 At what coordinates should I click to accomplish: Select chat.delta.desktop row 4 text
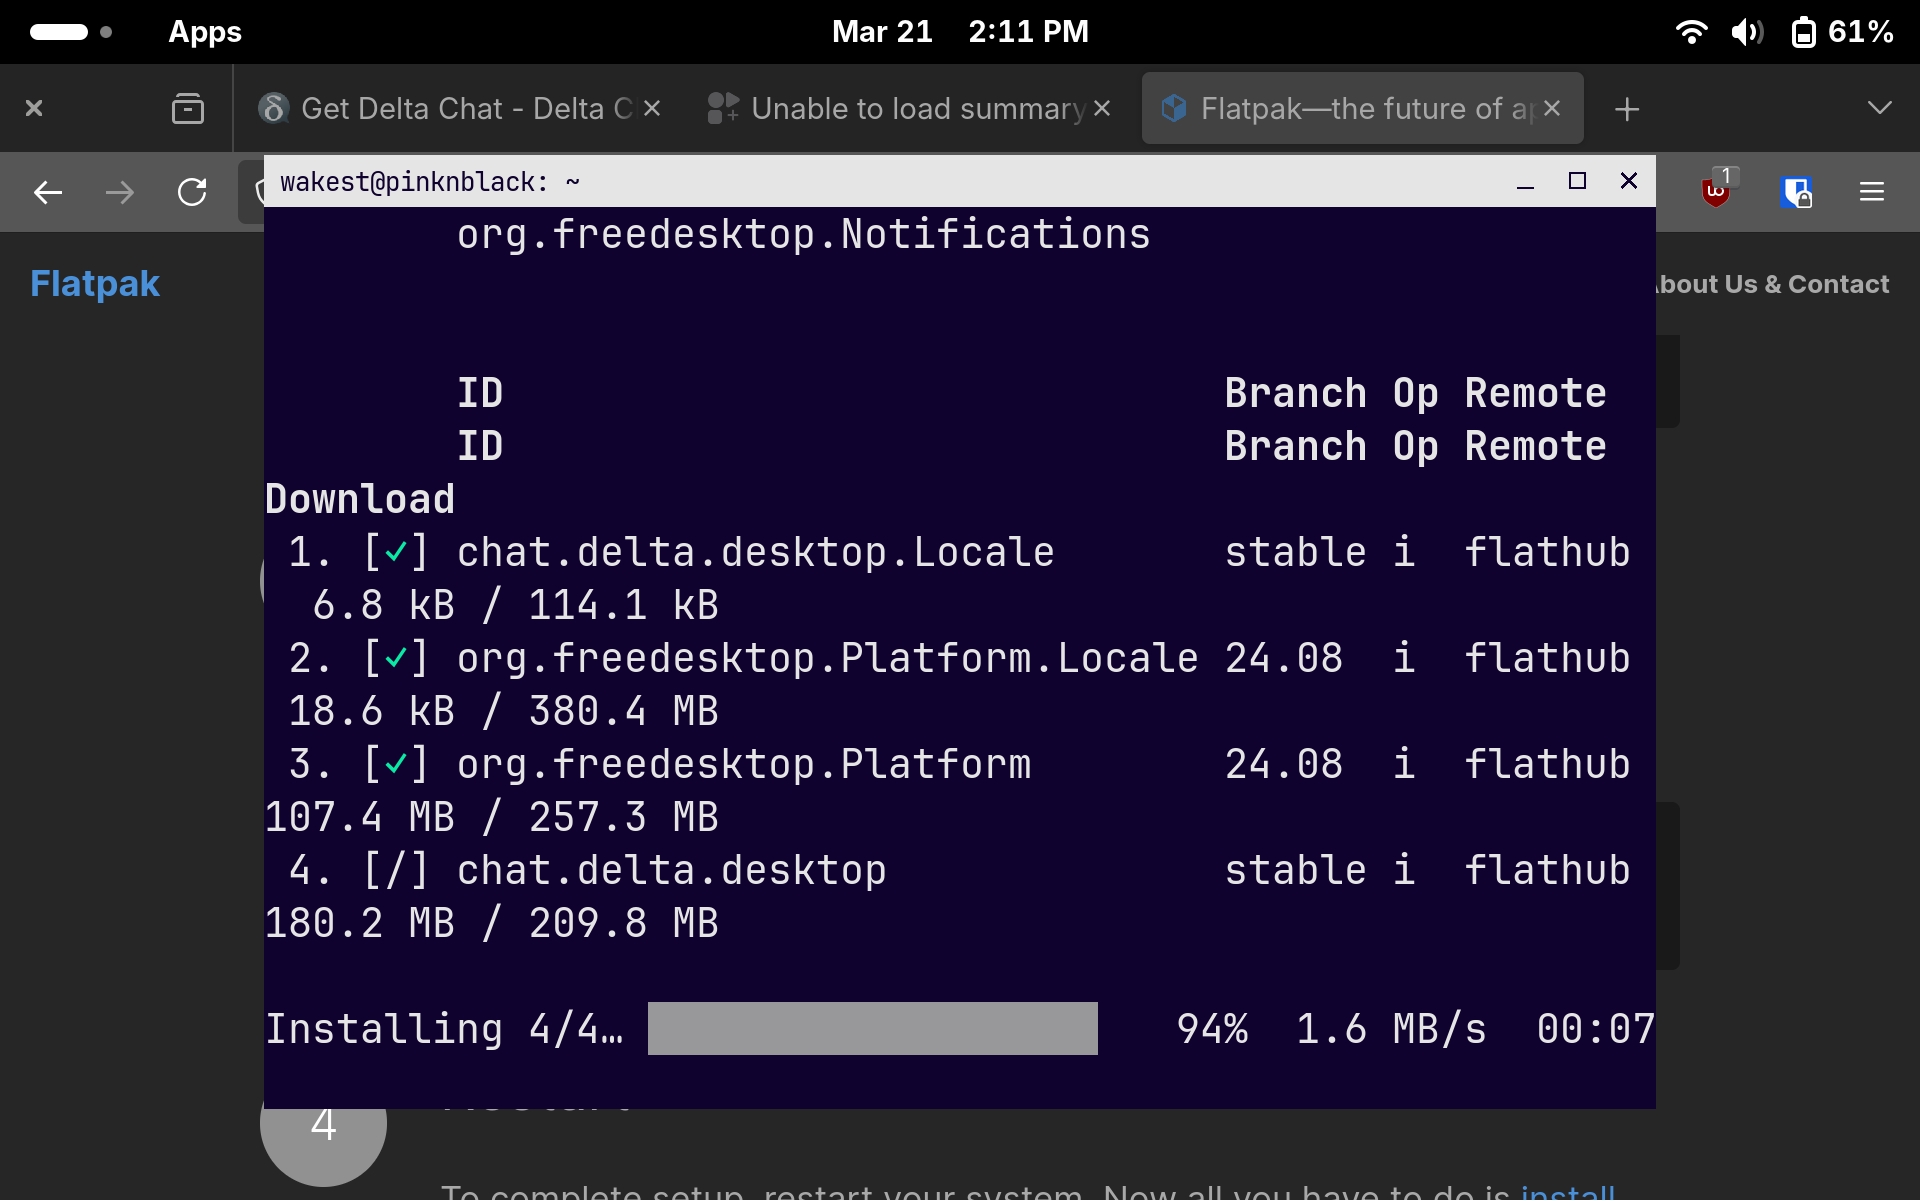(x=672, y=870)
